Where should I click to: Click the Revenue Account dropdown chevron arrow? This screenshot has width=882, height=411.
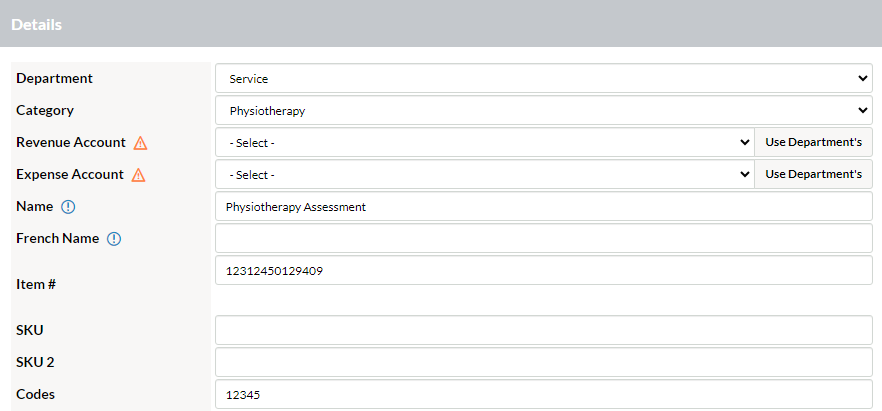click(x=744, y=142)
